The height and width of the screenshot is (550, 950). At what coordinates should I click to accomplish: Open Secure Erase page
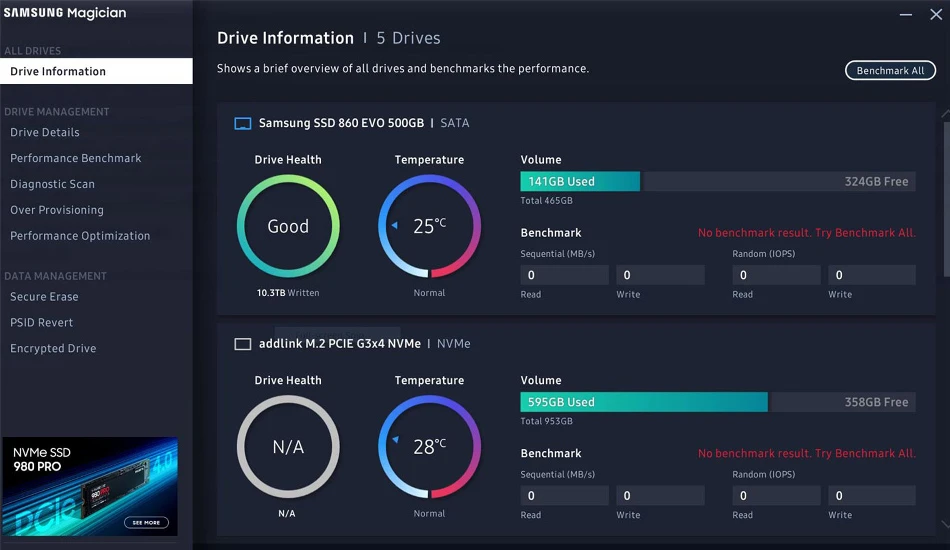[44, 297]
